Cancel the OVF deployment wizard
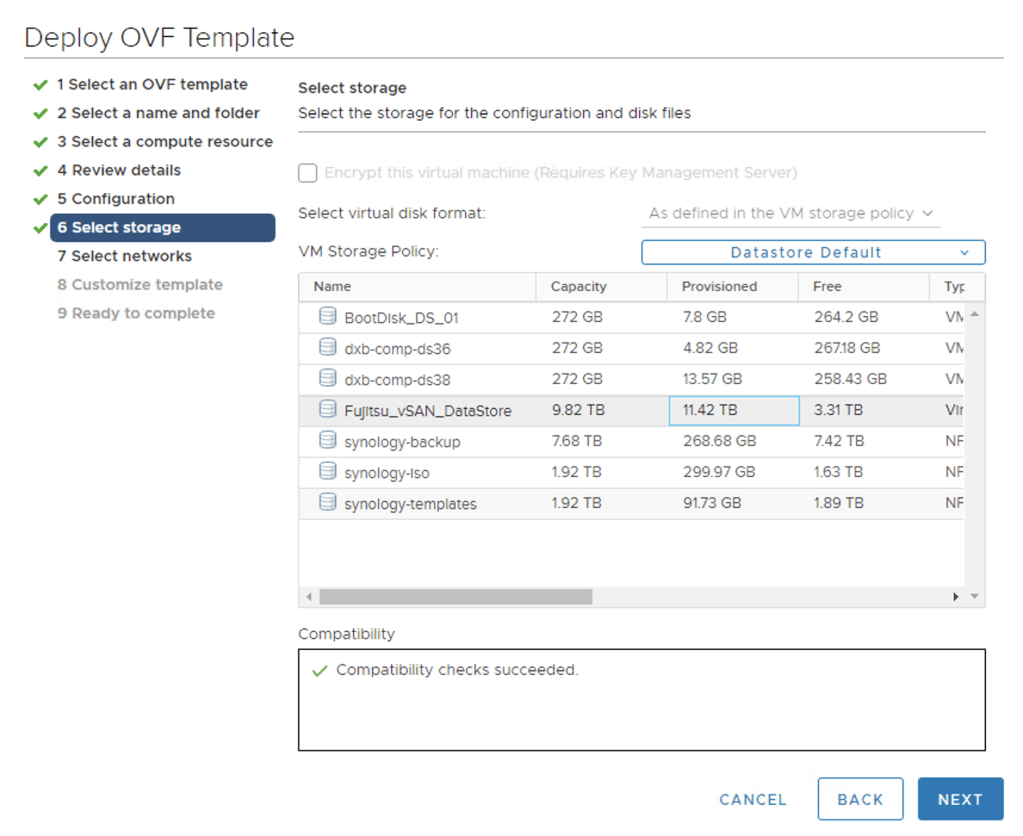1023x836 pixels. (753, 800)
